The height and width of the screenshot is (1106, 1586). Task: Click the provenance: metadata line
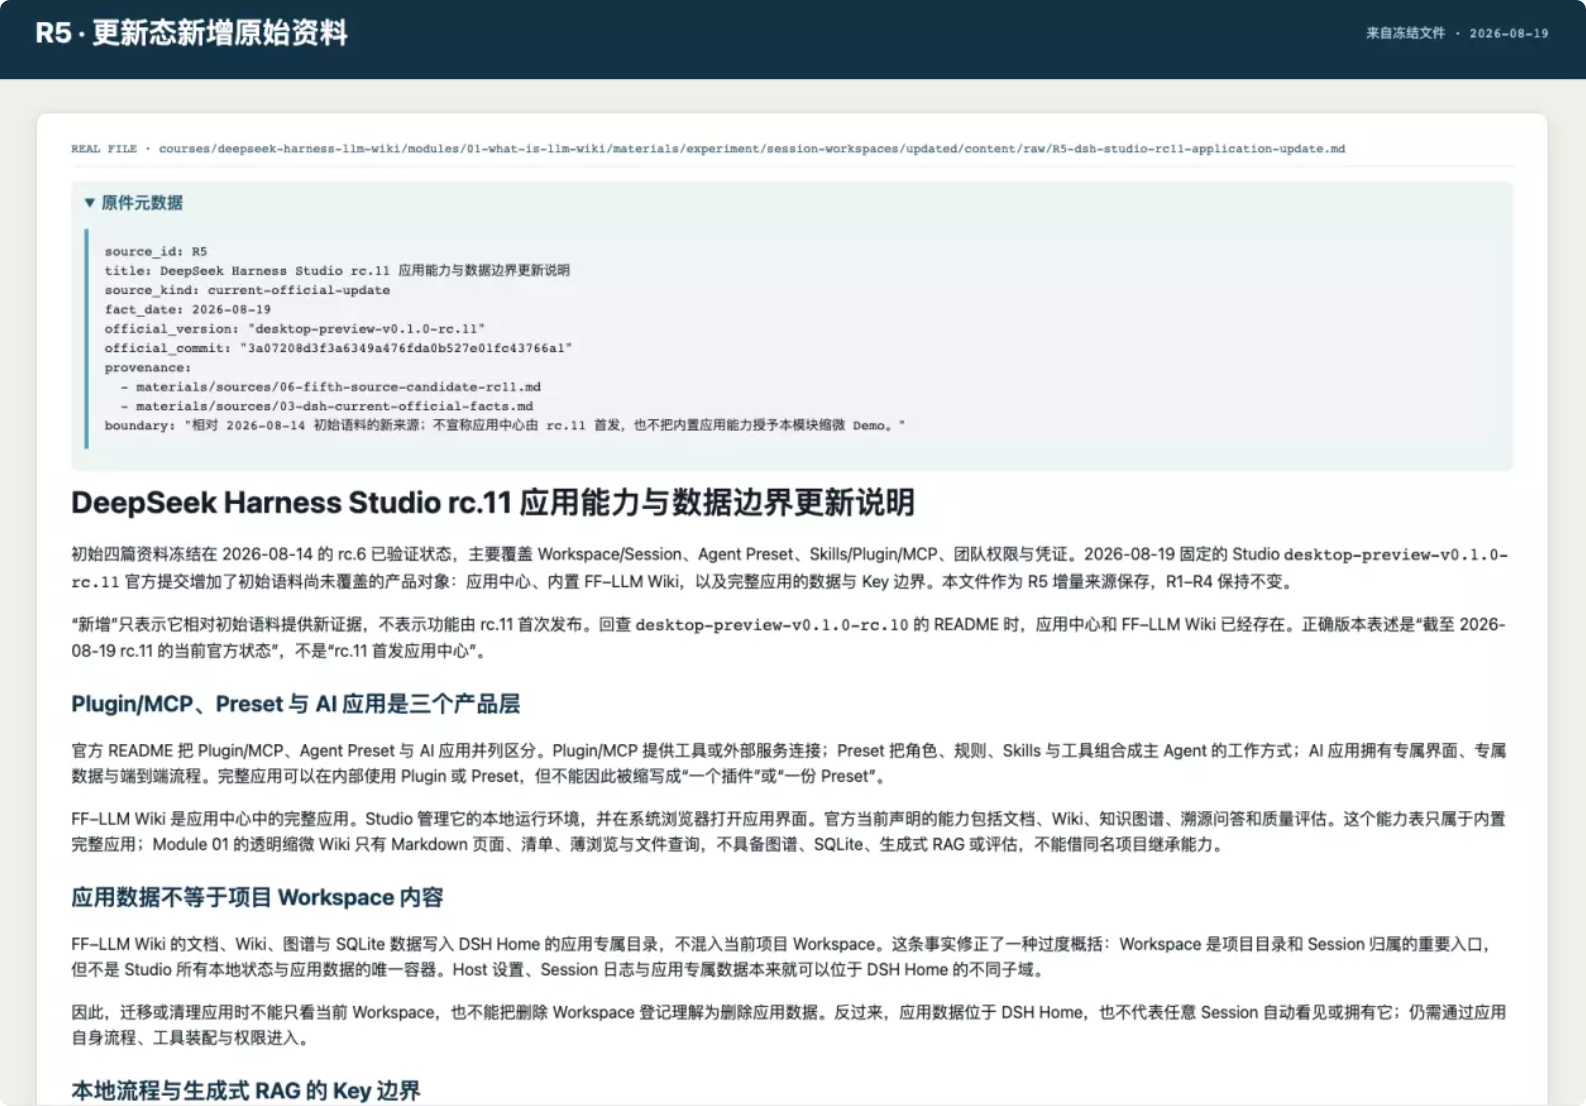147,368
